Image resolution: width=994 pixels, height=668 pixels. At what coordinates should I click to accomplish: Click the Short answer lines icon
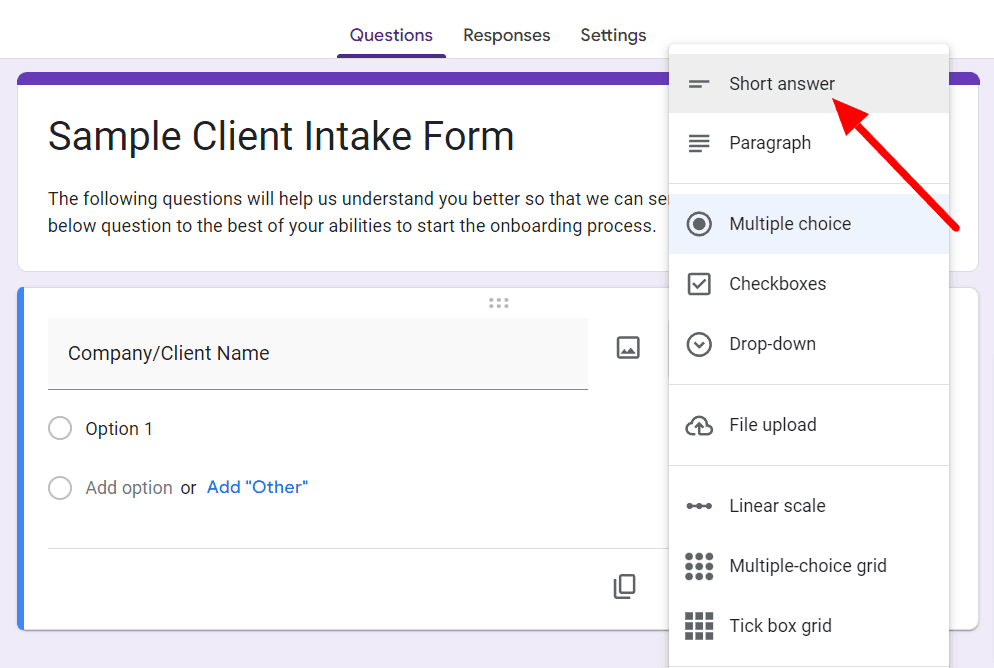[699, 84]
